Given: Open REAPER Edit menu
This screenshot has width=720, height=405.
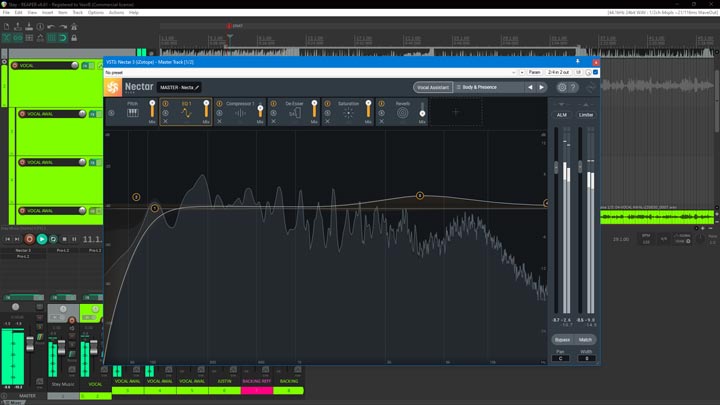Looking at the screenshot, I should tap(18, 12).
